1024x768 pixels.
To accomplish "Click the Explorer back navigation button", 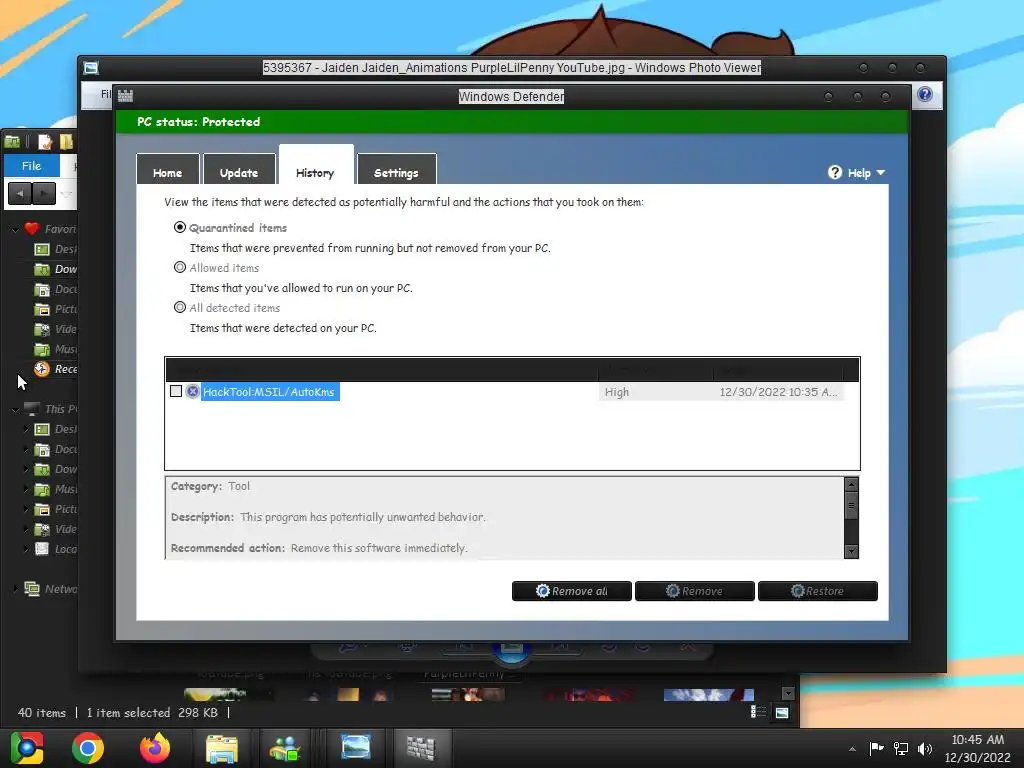I will [20, 193].
